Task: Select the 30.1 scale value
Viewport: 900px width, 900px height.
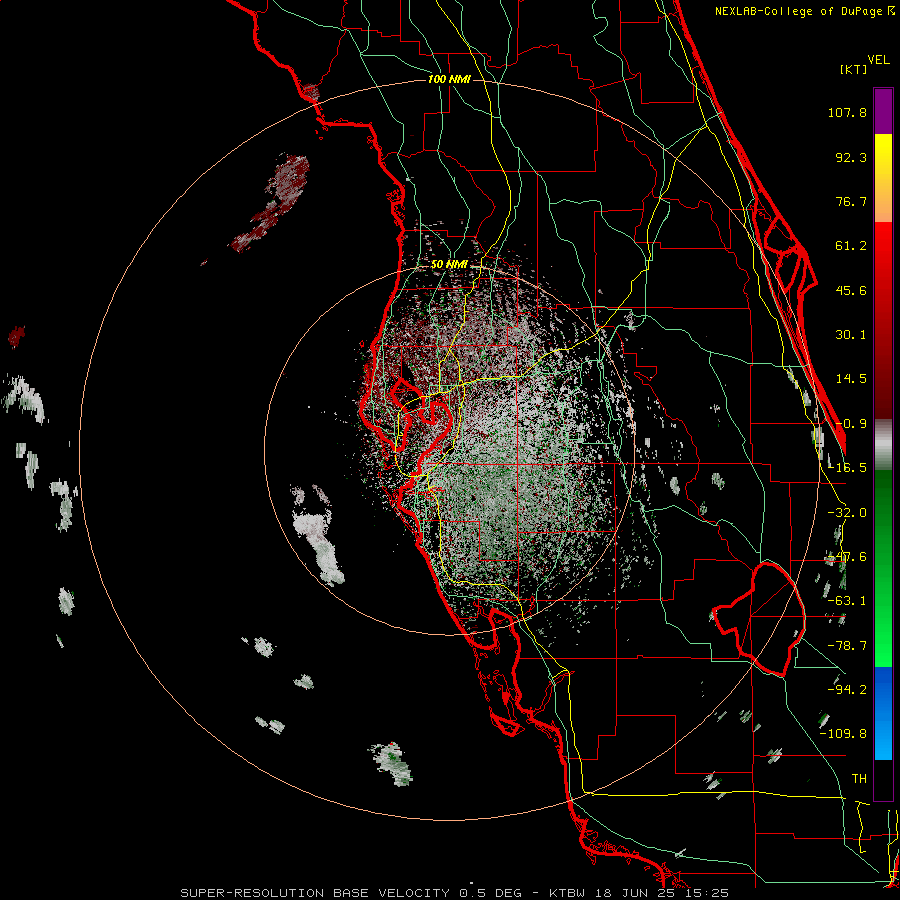Action: (851, 335)
